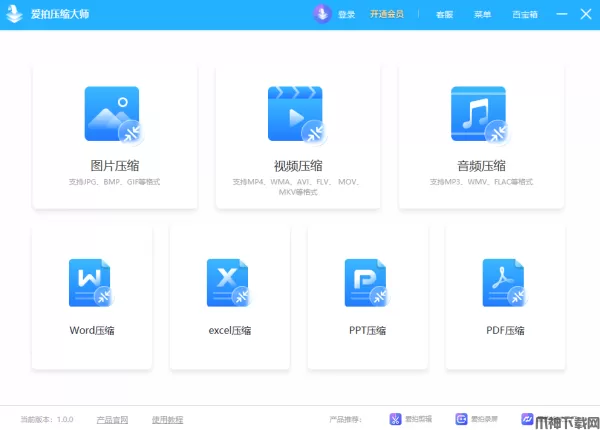This screenshot has height=430, width=600.
Task: Launch the Word压缩 document icon
Action: (91, 283)
